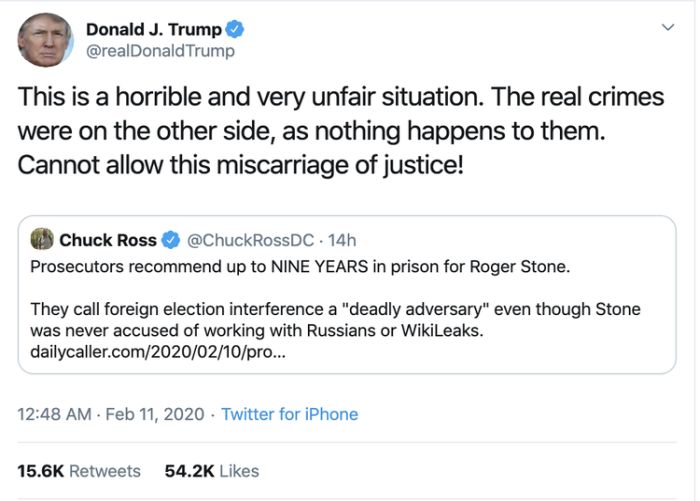This screenshot has height=501, width=700.
Task: Click the main tweet text about miscarriage of justice
Action: point(240,163)
